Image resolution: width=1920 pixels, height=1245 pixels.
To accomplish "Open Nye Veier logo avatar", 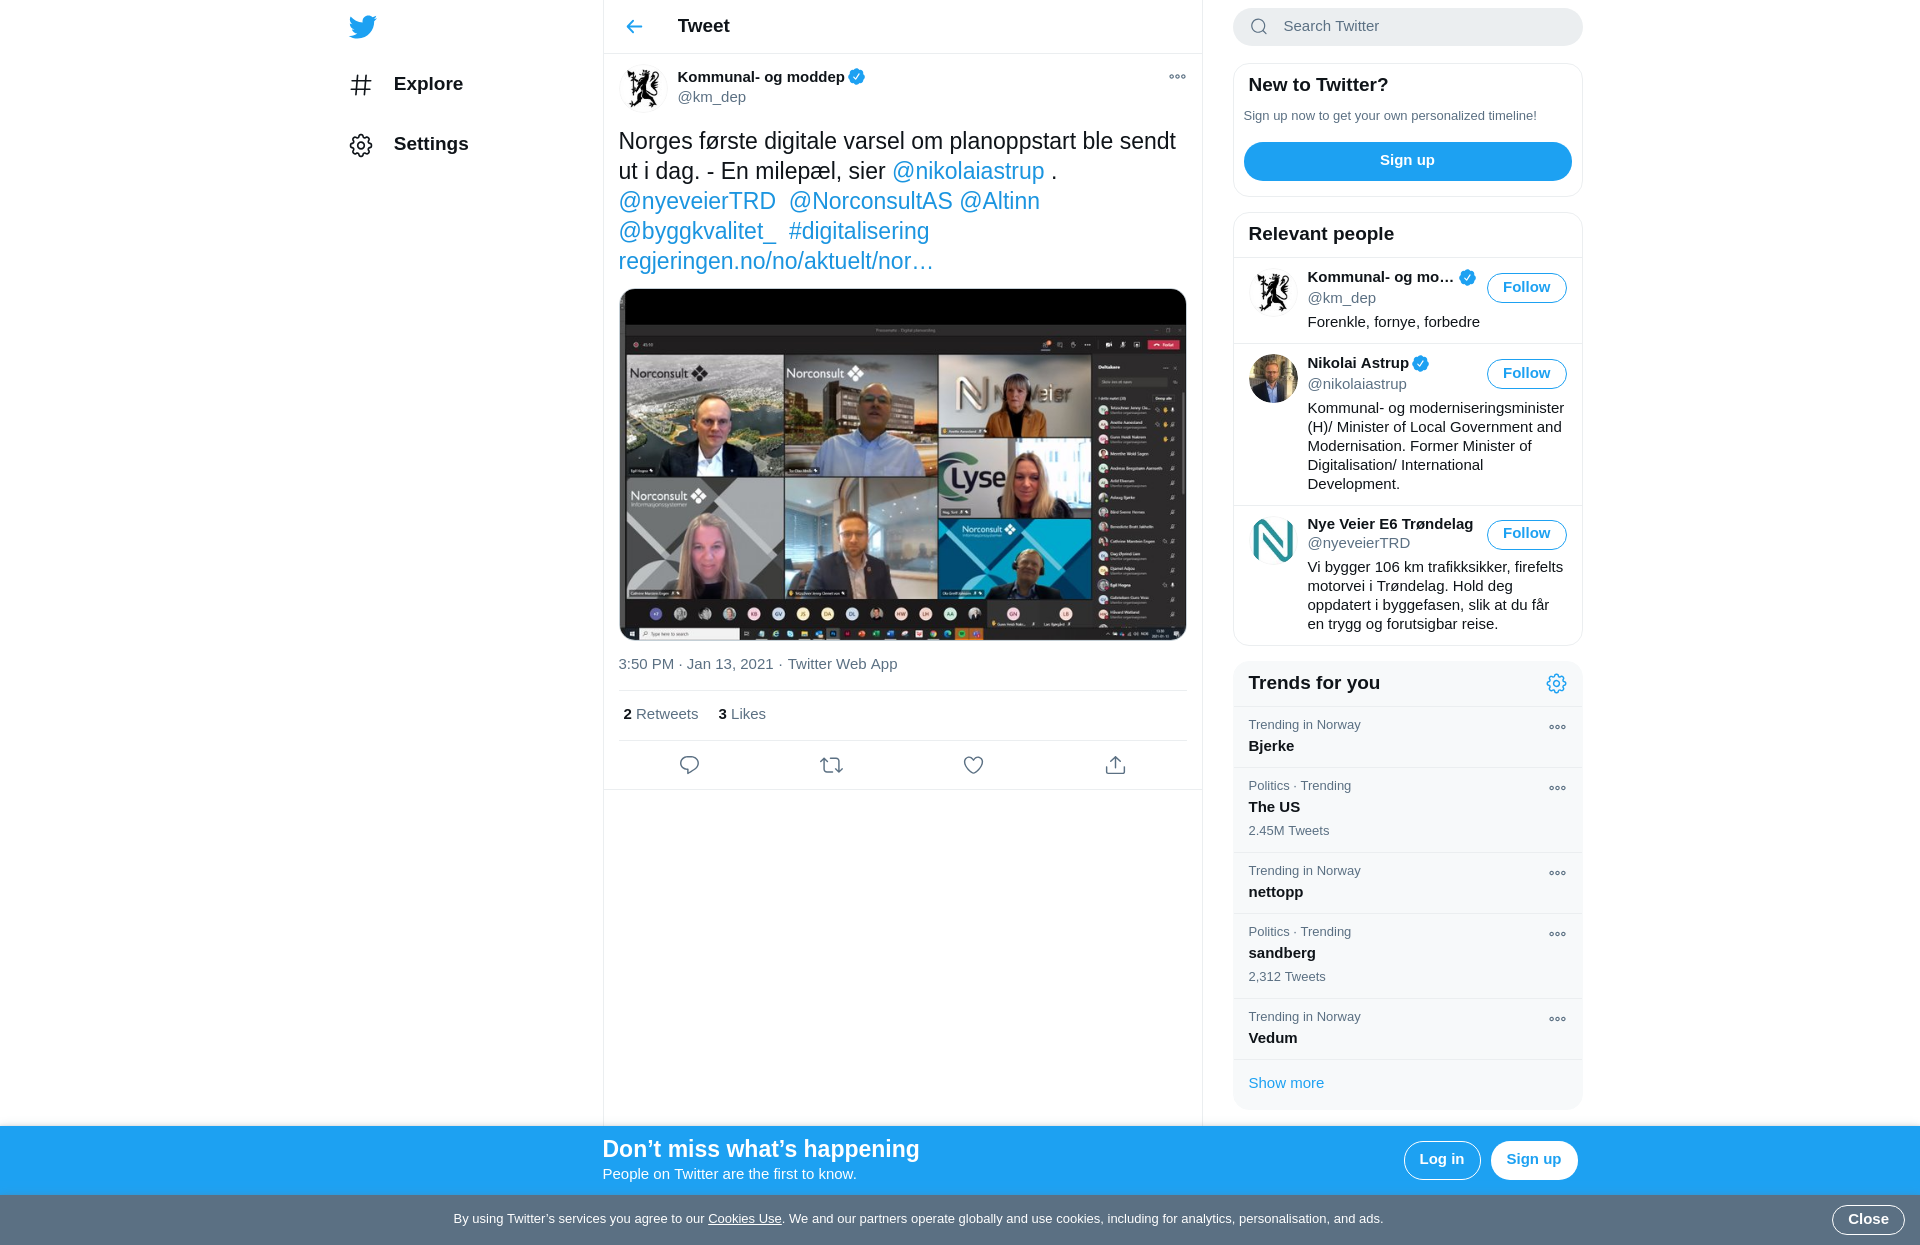I will tap(1273, 539).
